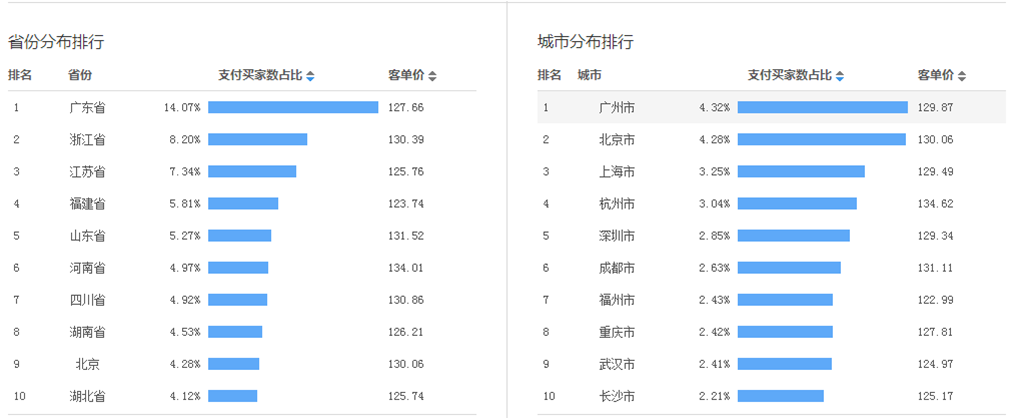Select the 浙江省 row name
Viewport: 1024px width, 419px height.
(87, 140)
